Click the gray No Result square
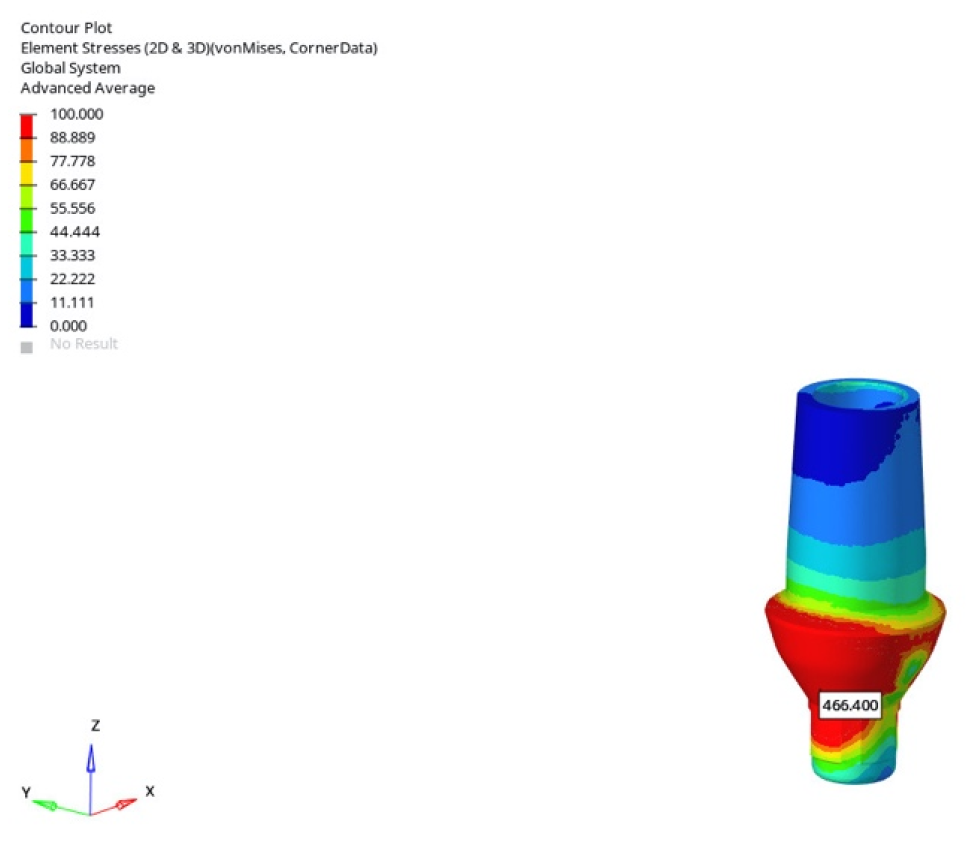The width and height of the screenshot is (971, 848). click(27, 347)
